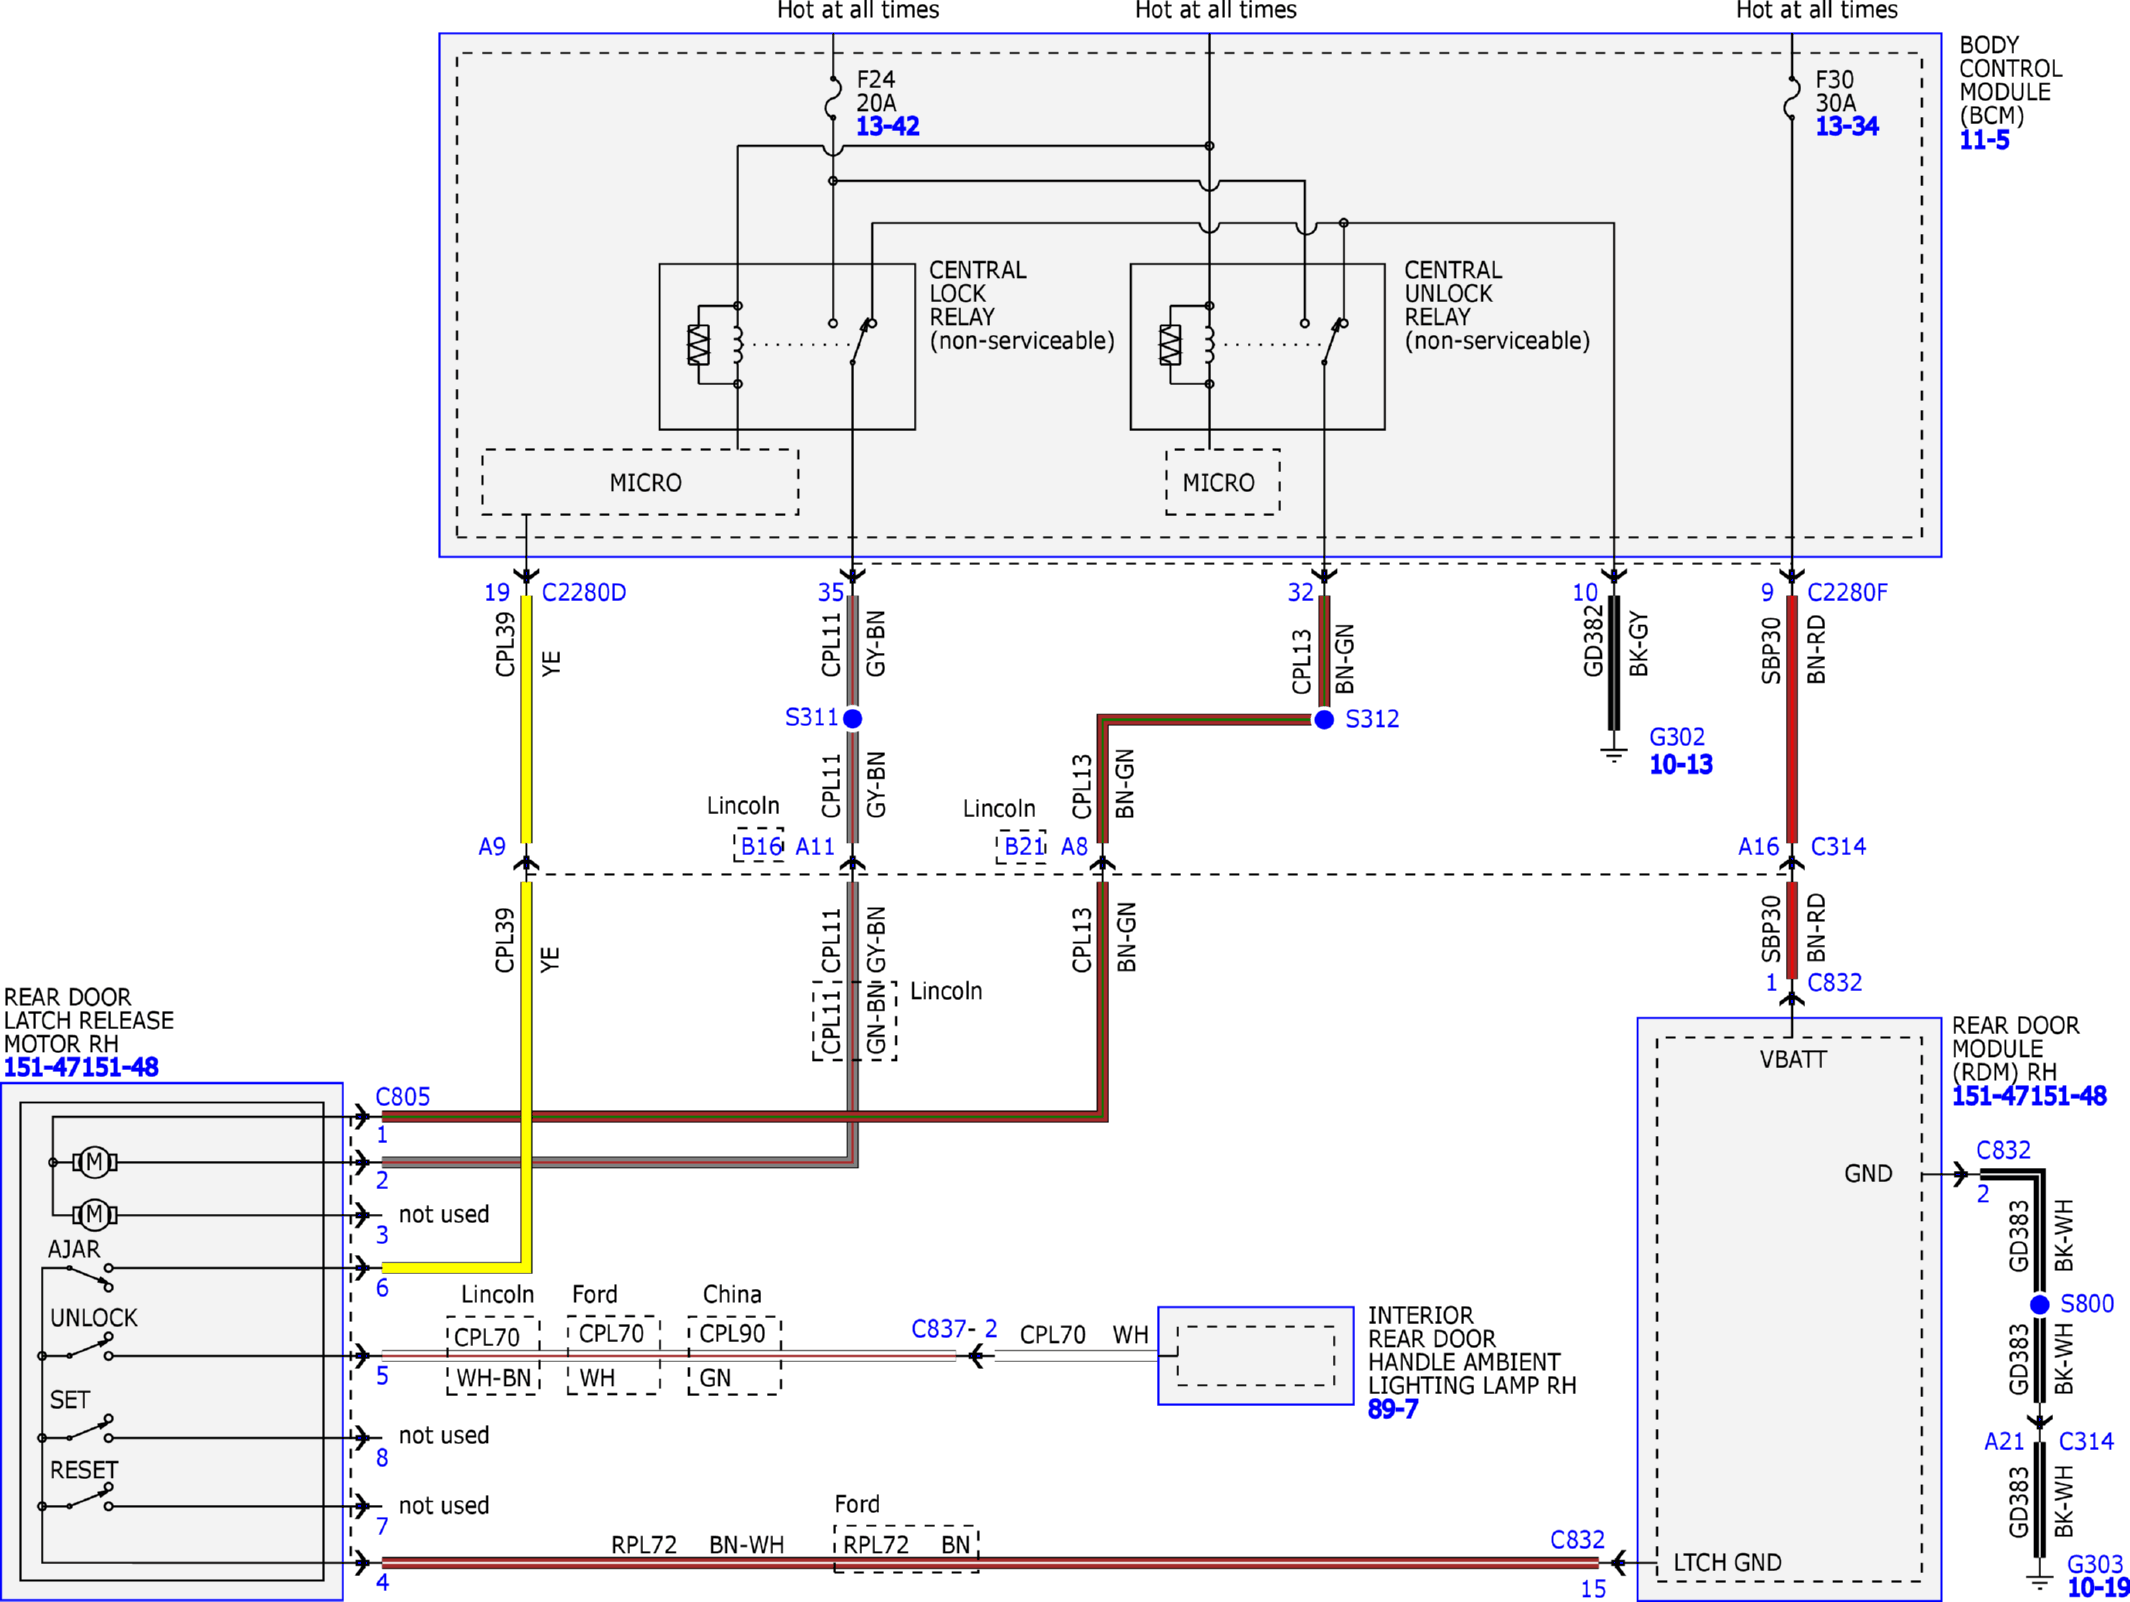Click pin label A11 on CPL11 wire
2130x1602 pixels.
(815, 847)
